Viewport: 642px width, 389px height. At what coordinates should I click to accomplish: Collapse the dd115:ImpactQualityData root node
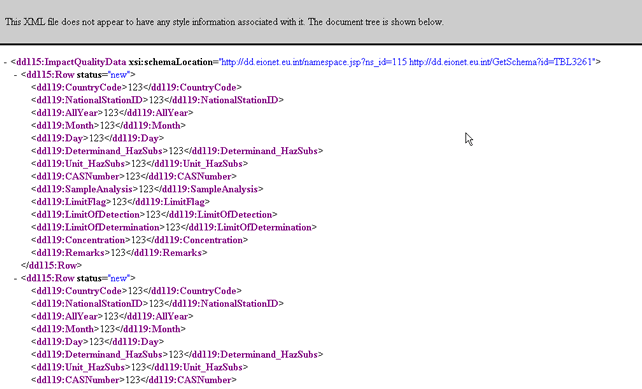click(x=5, y=62)
